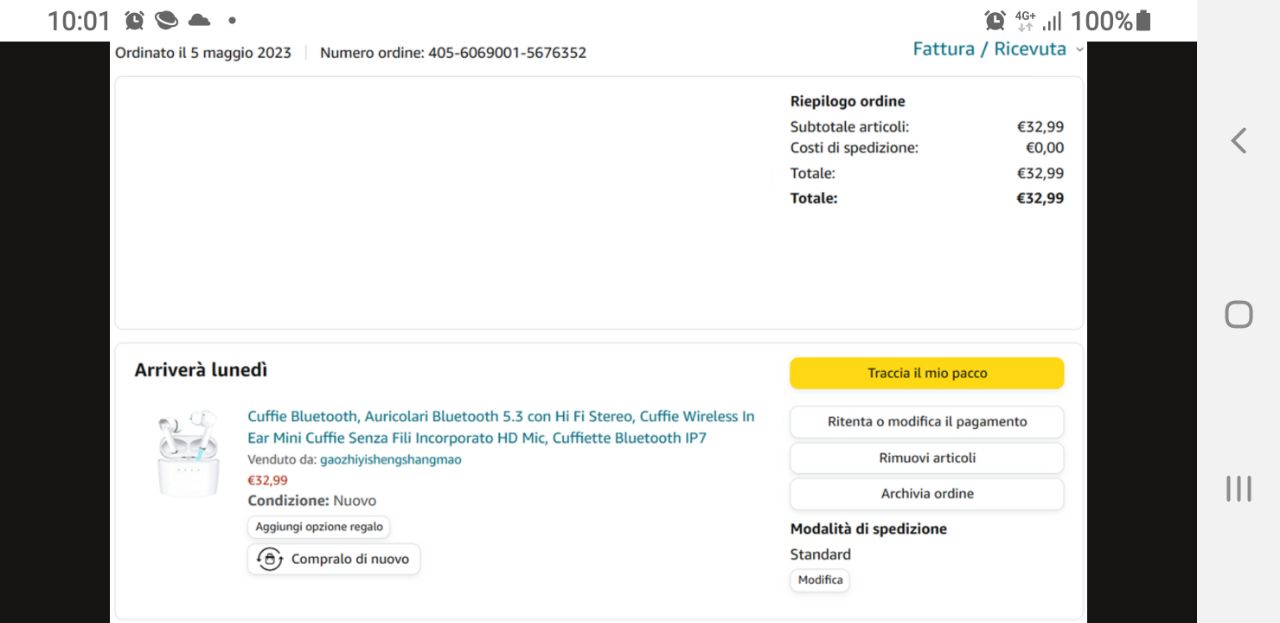Click the Traccia il mio pacco button
1280x623 pixels.
point(926,373)
